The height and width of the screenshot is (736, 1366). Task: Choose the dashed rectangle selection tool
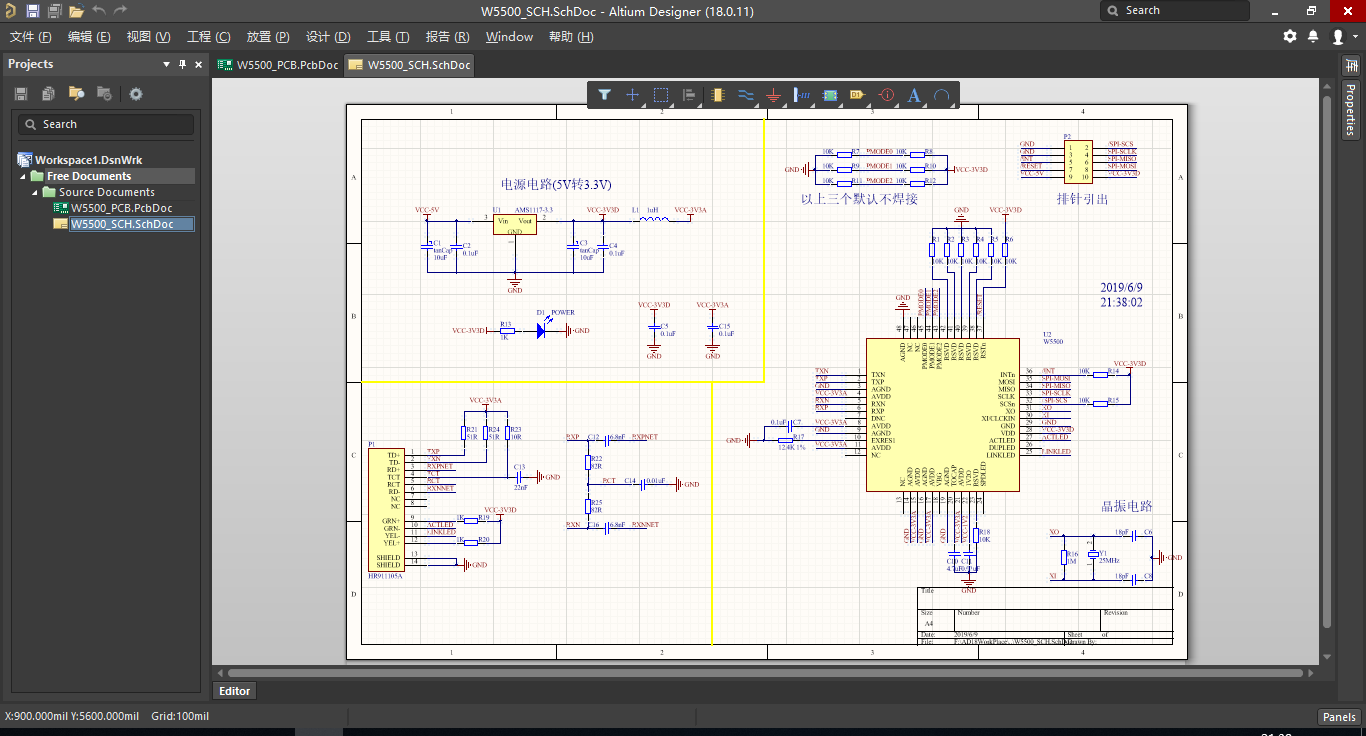click(661, 95)
